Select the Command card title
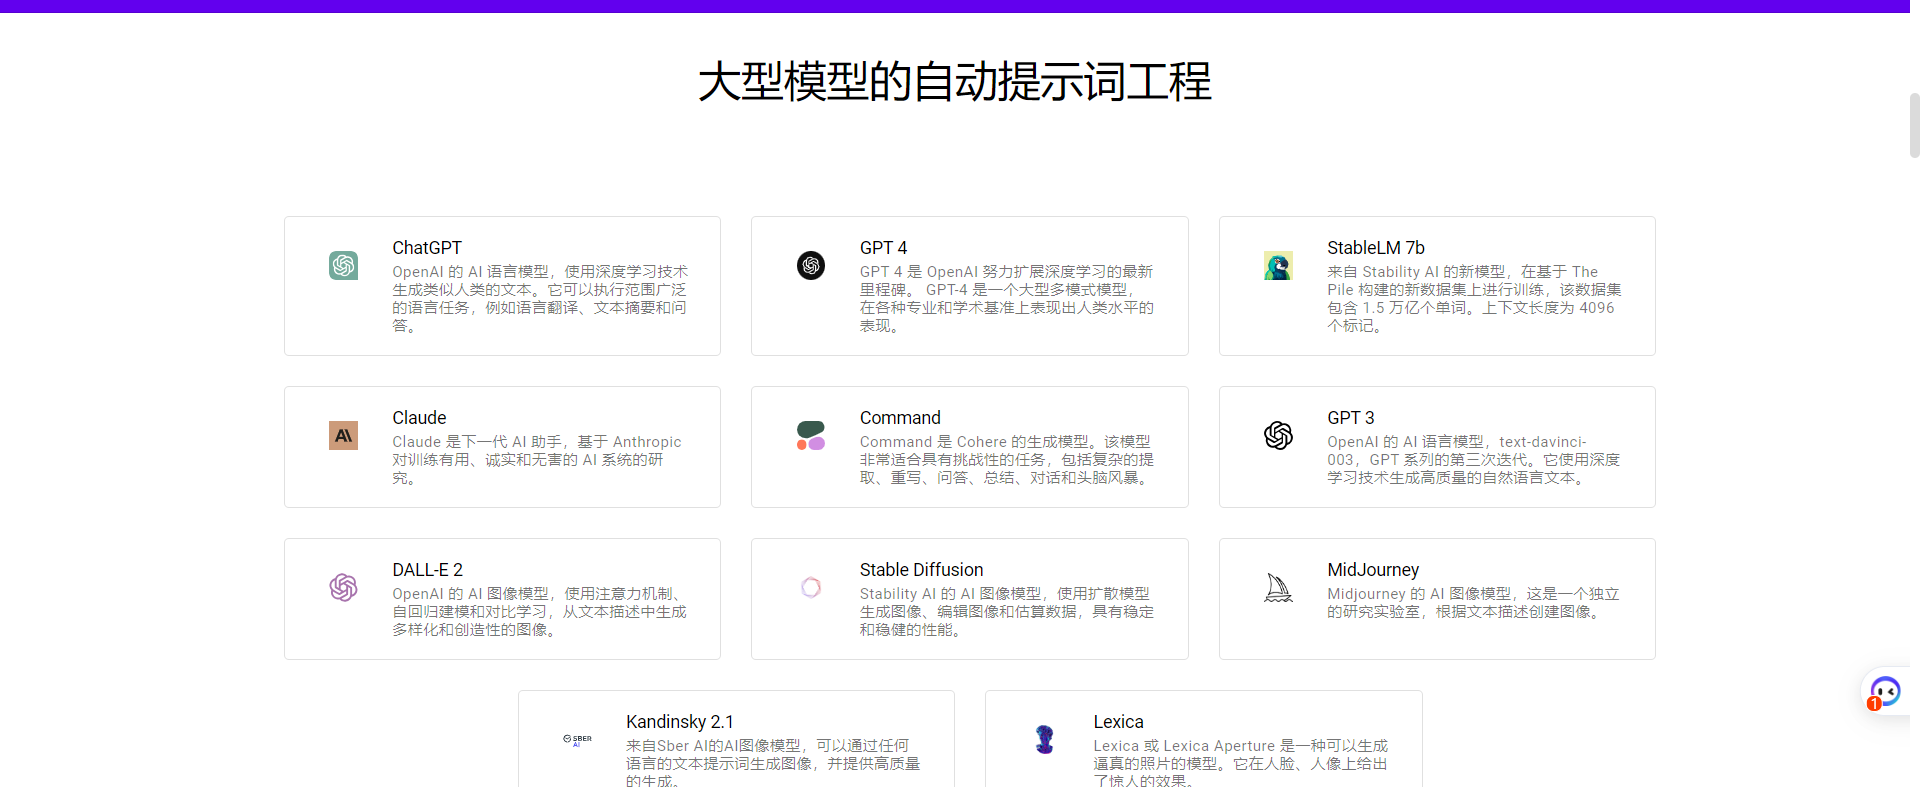This screenshot has height=787, width=1920. coord(900,418)
